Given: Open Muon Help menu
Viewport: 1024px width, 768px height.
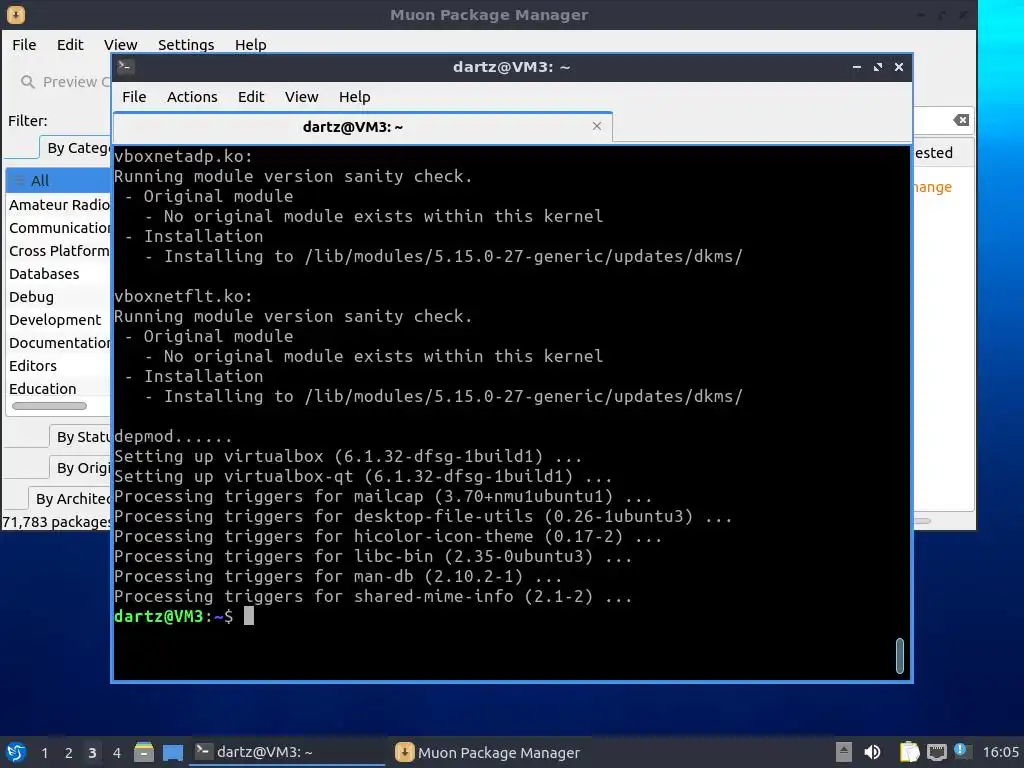Looking at the screenshot, I should click(251, 44).
